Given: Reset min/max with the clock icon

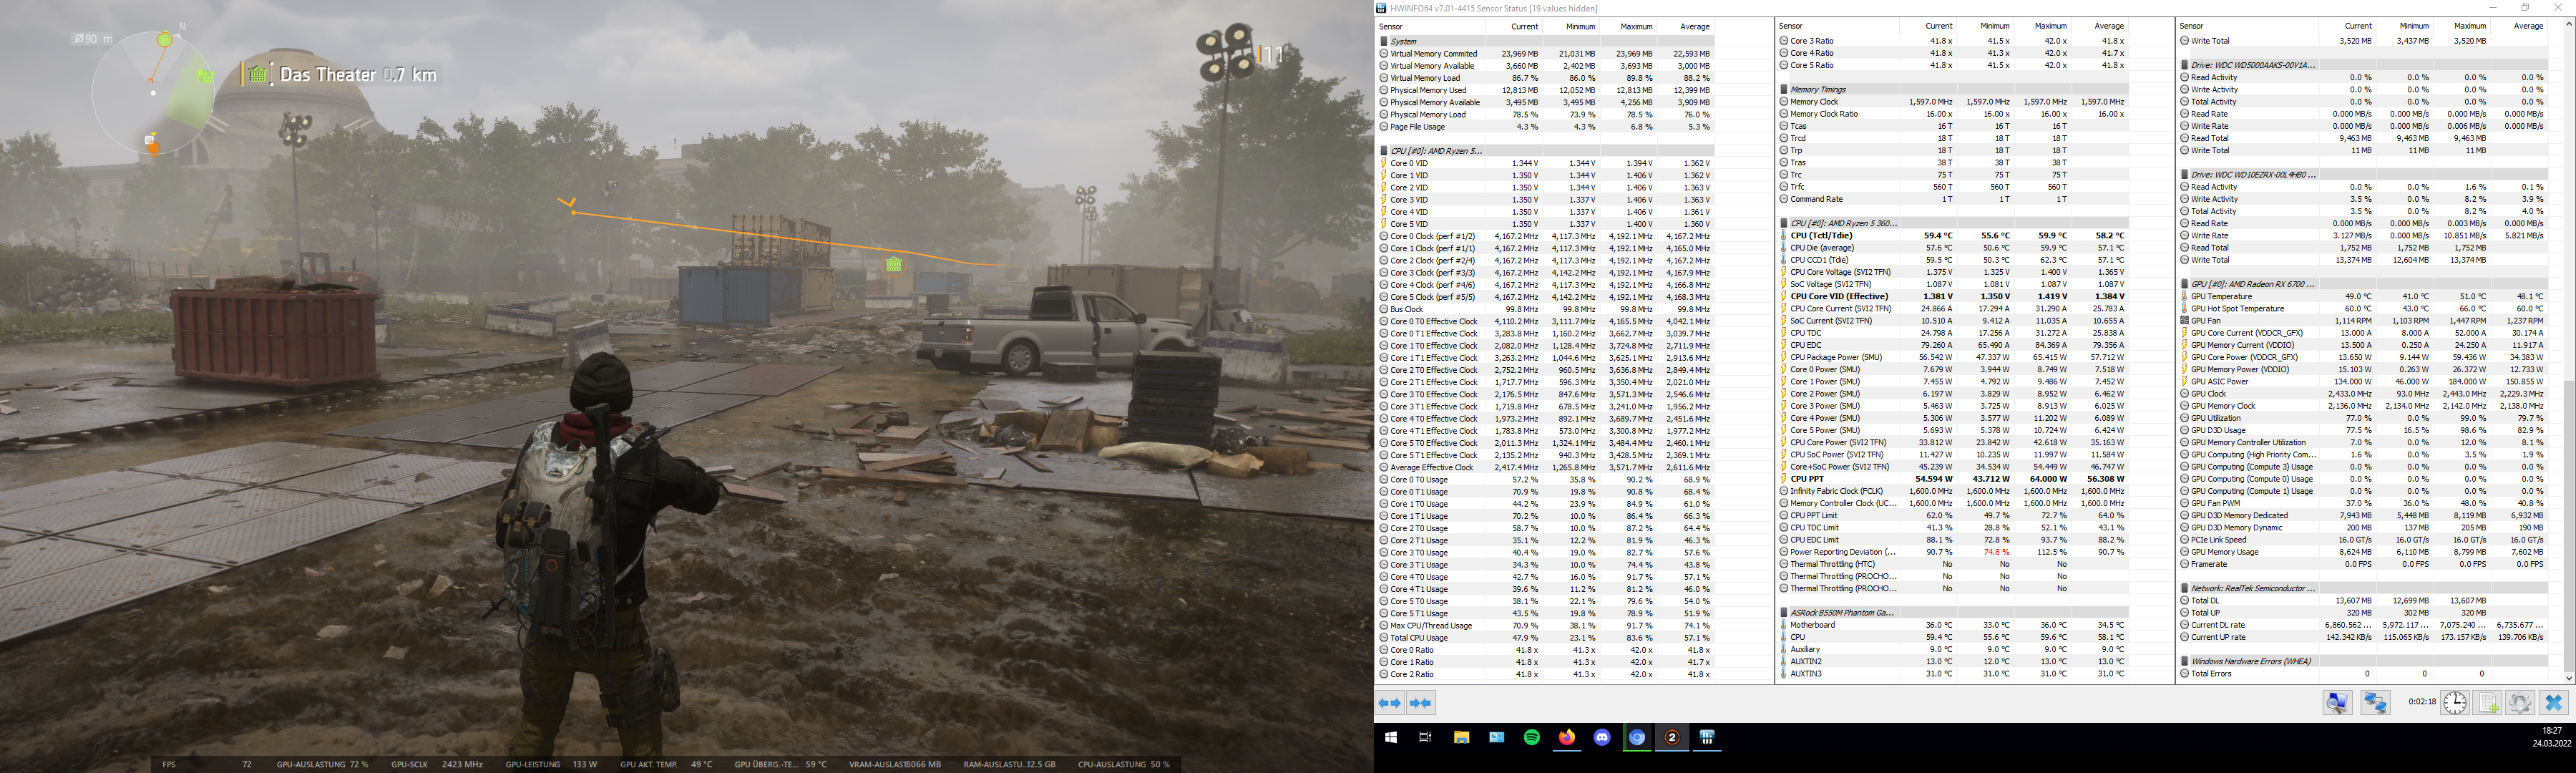Looking at the screenshot, I should 2454,703.
